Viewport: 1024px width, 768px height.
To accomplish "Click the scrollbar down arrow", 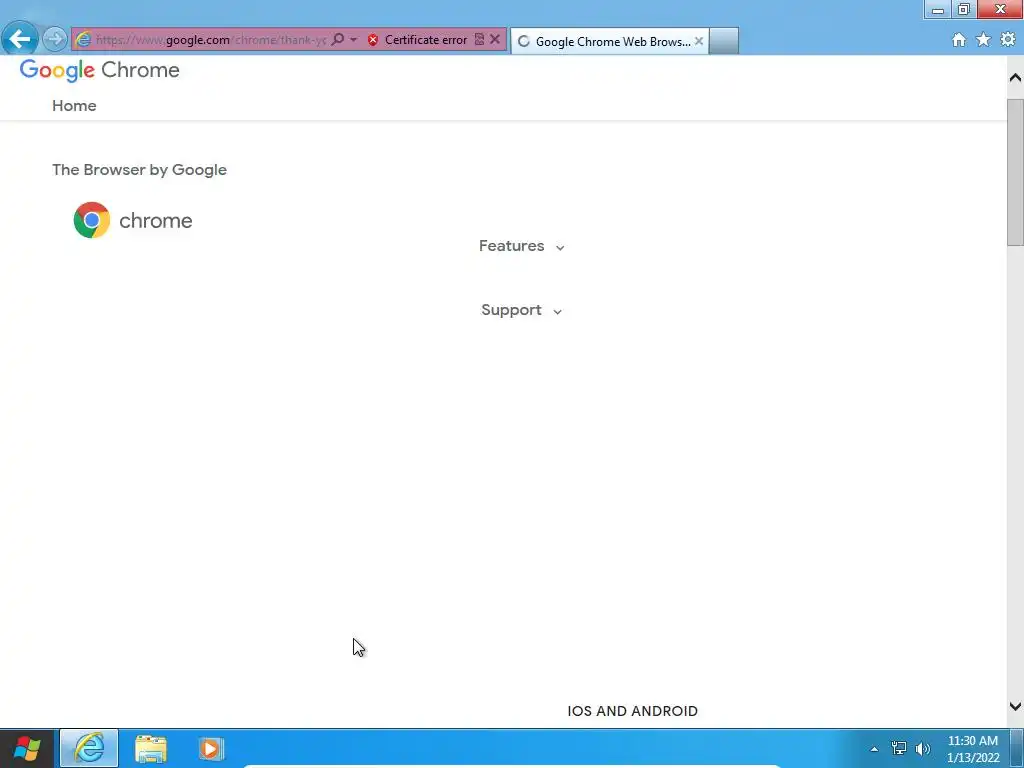I will click(x=1015, y=706).
